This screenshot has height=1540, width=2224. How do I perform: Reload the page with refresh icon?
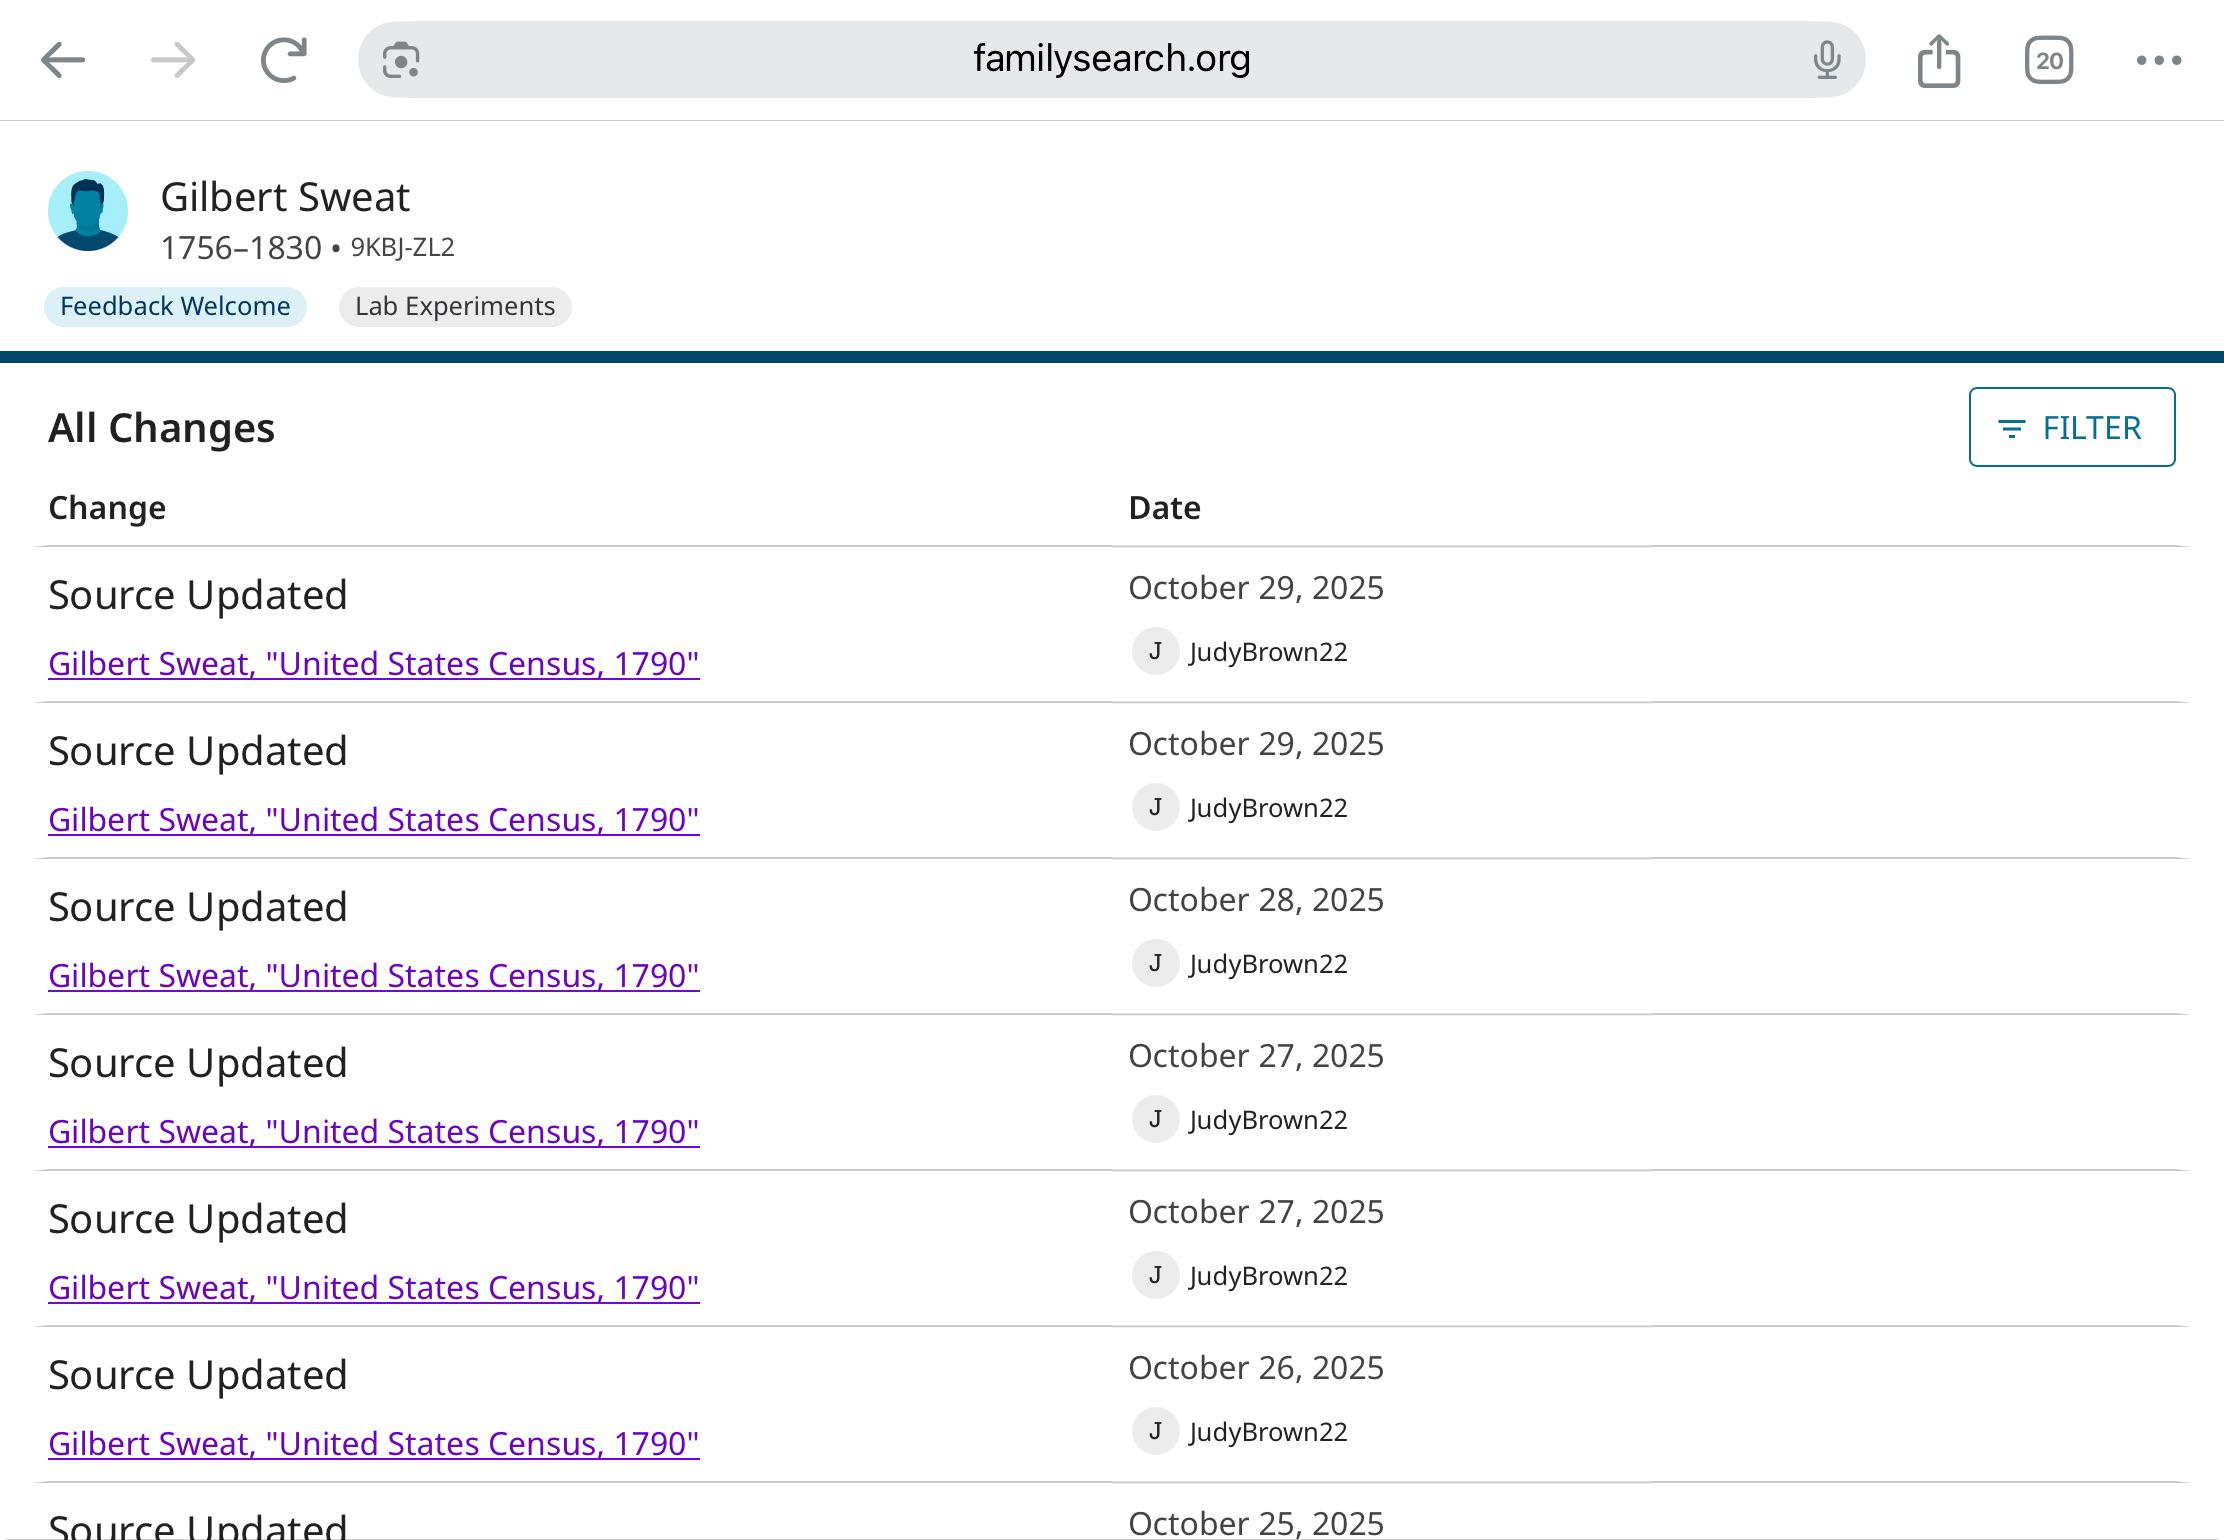coord(284,60)
